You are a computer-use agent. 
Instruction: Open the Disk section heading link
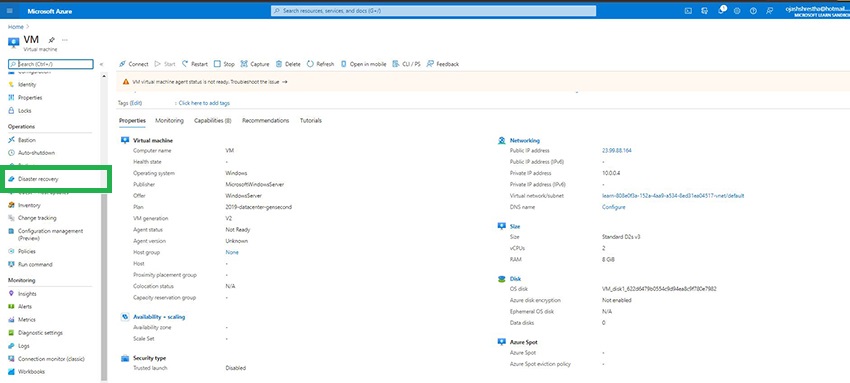(515, 279)
